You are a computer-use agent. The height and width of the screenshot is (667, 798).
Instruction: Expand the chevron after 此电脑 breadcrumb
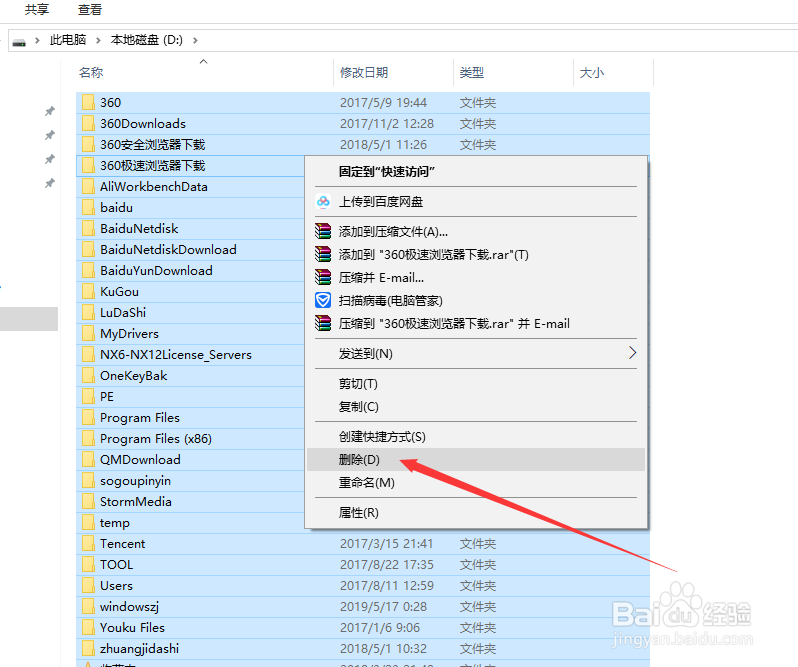98,40
